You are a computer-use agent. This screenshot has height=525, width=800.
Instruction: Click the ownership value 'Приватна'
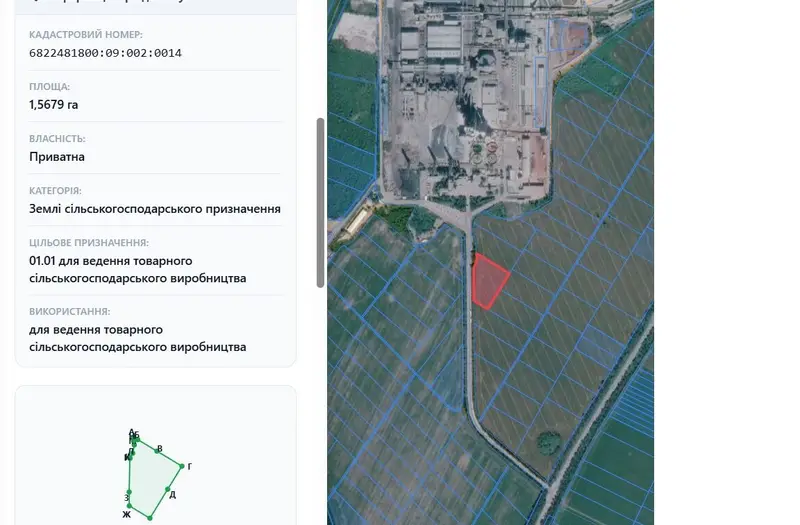pos(57,157)
